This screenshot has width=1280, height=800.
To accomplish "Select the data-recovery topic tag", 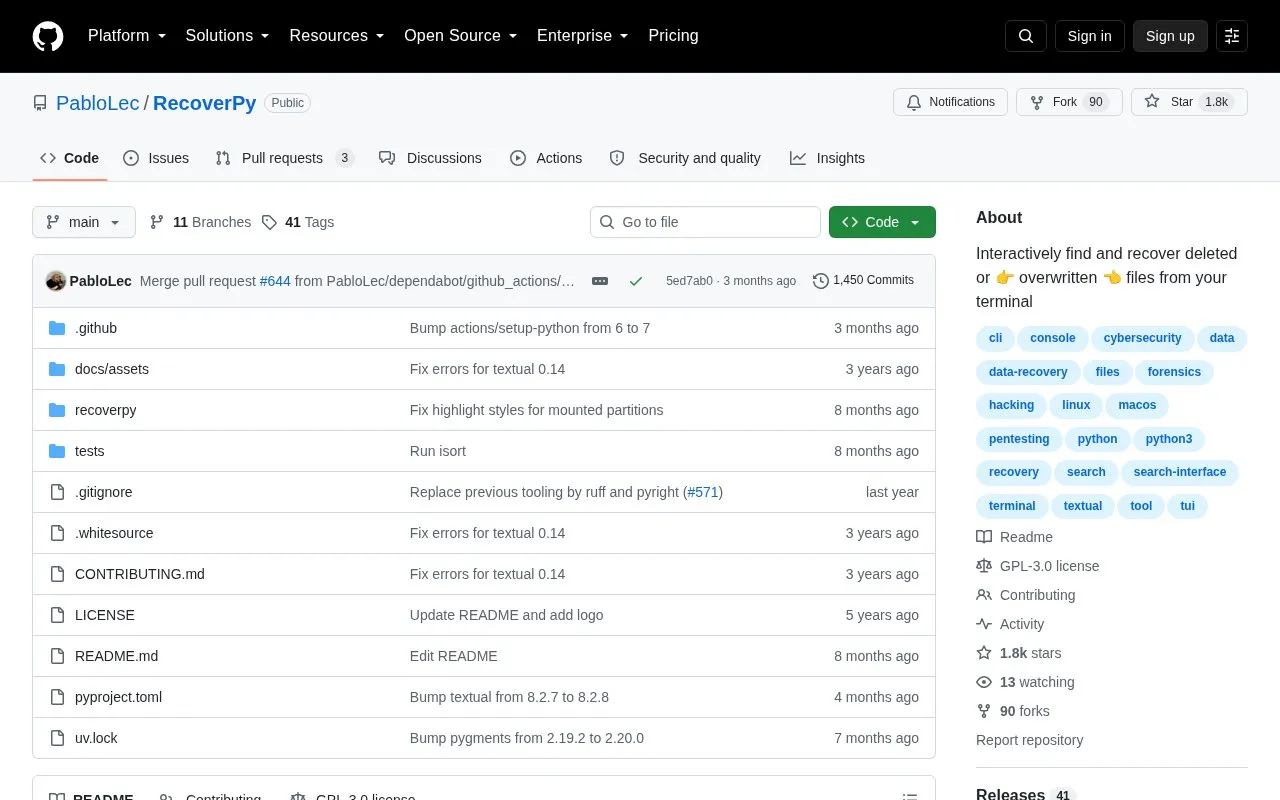I will point(1028,372).
